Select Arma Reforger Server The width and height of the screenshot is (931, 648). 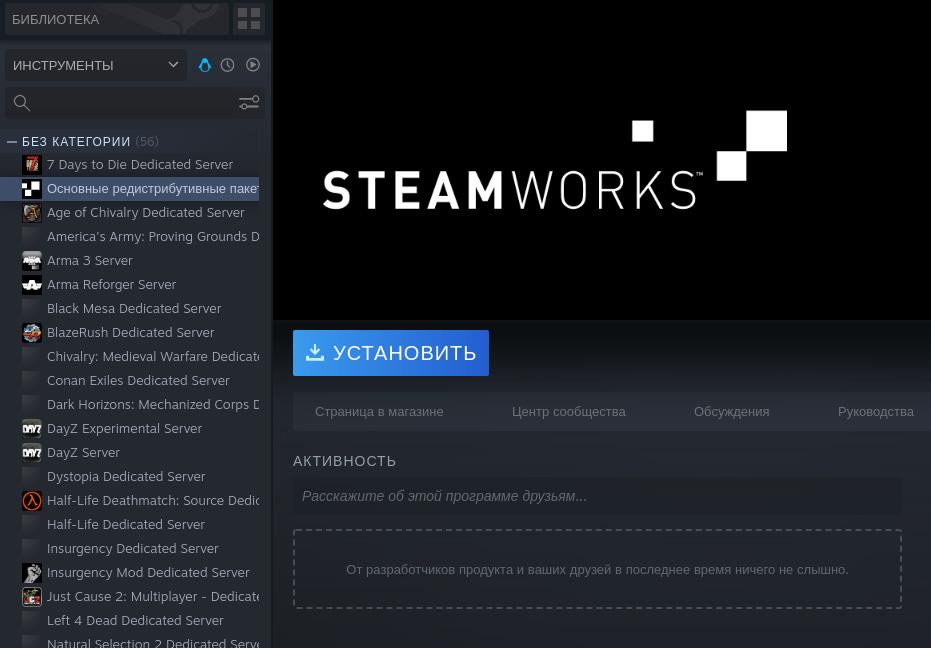coord(112,285)
